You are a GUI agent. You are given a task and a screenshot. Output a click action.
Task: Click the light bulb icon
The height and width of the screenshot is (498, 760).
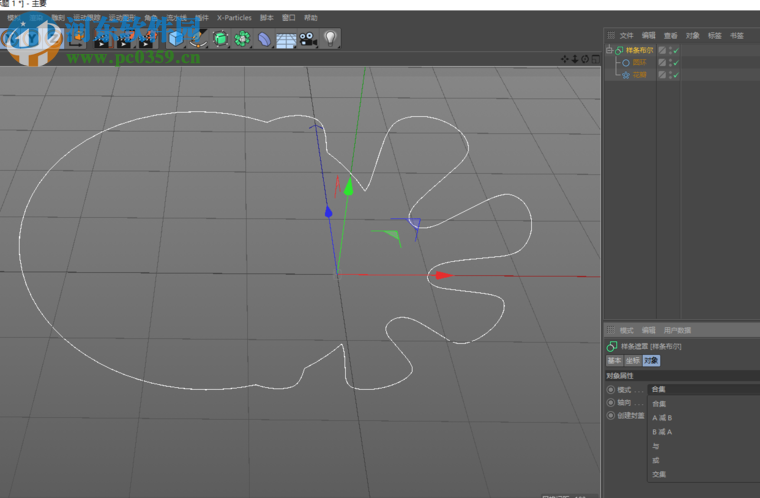click(x=330, y=38)
